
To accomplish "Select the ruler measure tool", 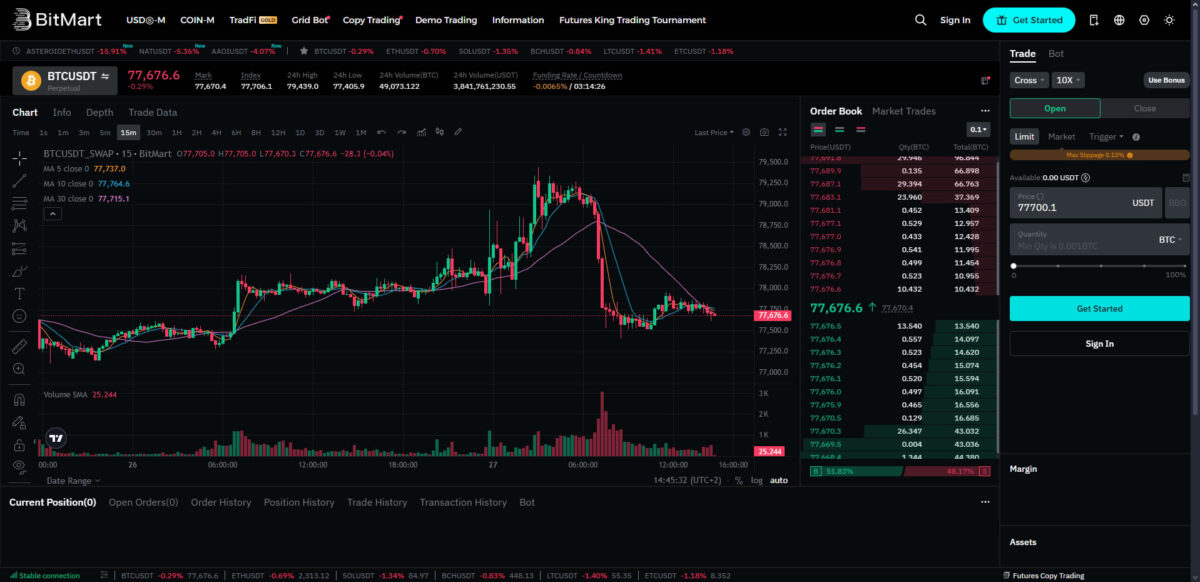I will 19,346.
